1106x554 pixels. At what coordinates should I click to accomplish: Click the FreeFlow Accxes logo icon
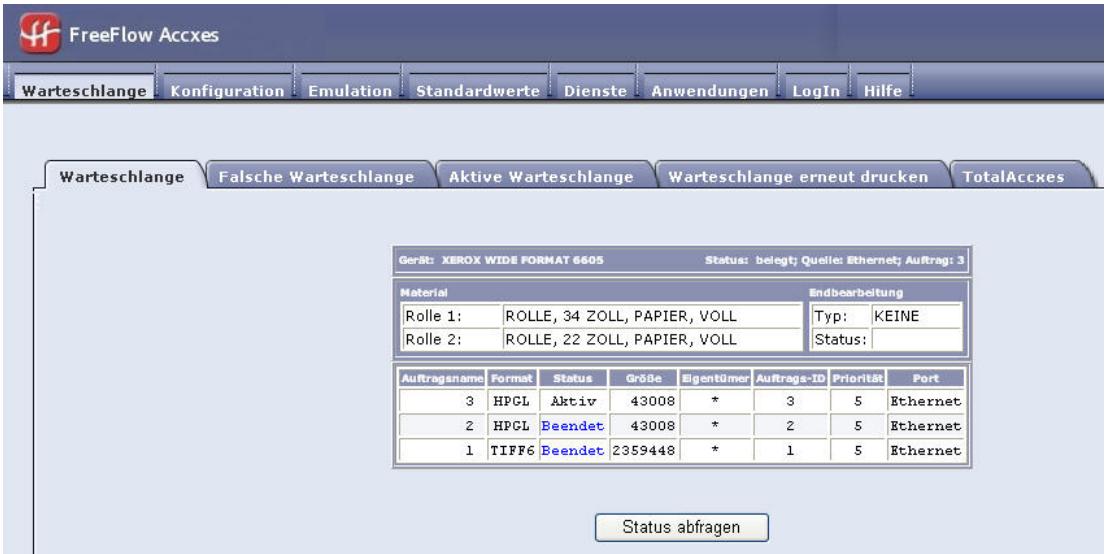(x=40, y=33)
